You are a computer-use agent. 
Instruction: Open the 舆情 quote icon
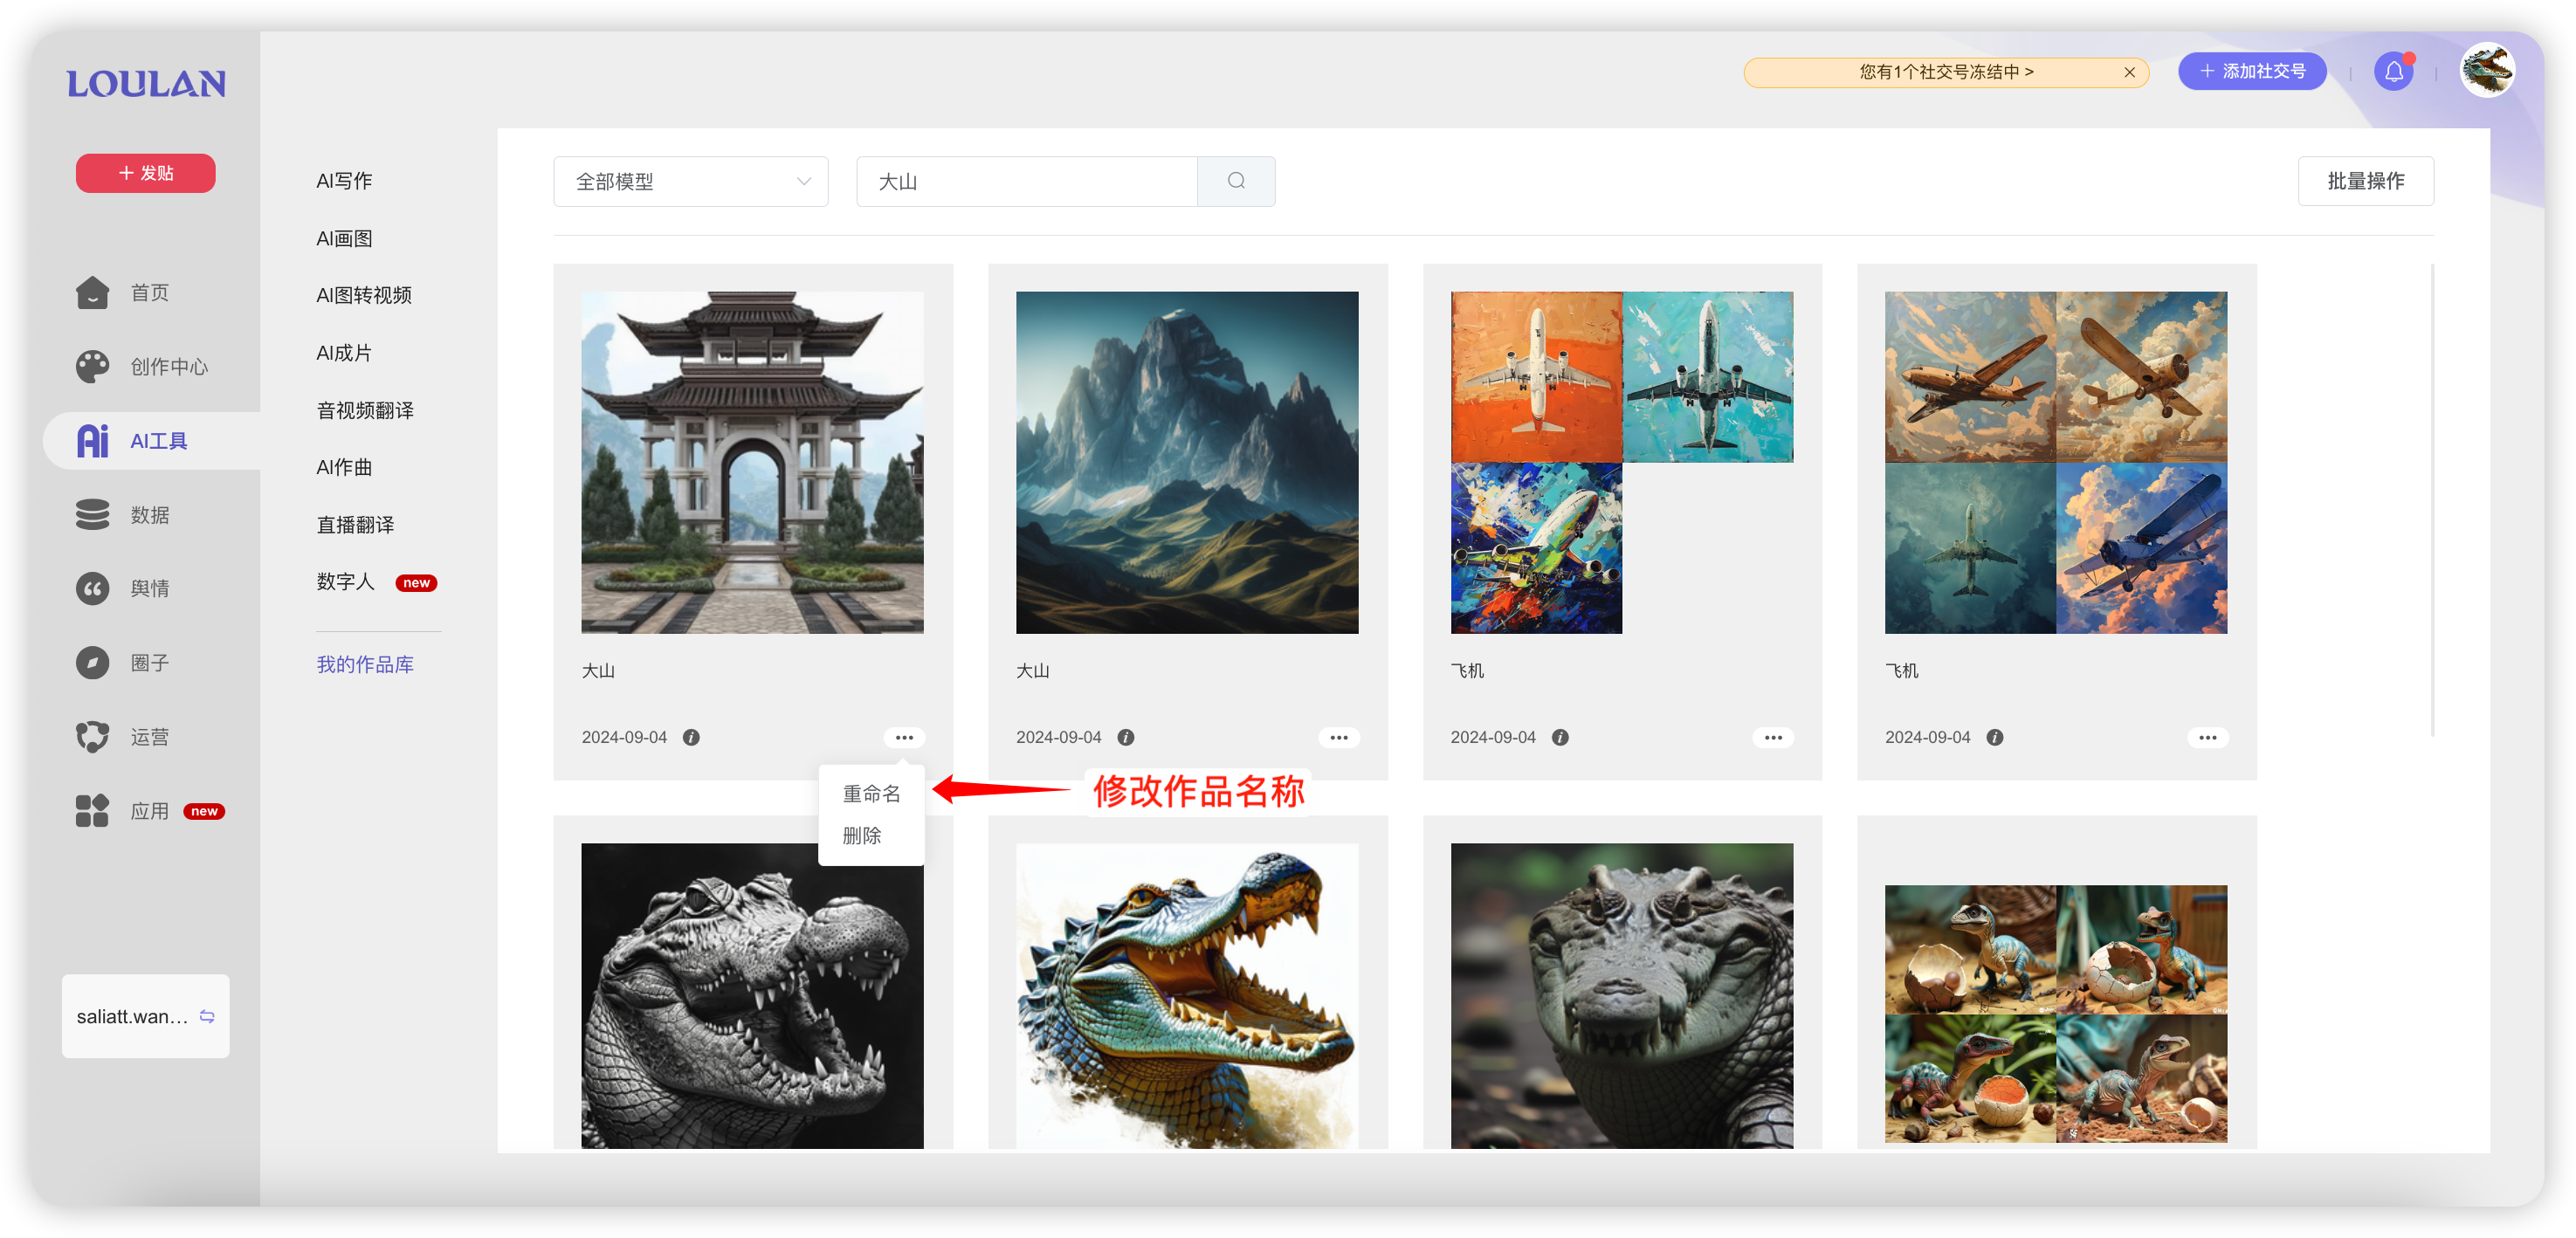pyautogui.click(x=93, y=589)
